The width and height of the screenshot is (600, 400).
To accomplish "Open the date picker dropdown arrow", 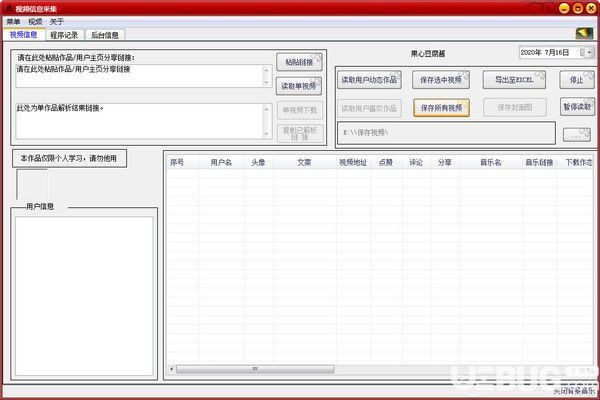I will coord(590,52).
